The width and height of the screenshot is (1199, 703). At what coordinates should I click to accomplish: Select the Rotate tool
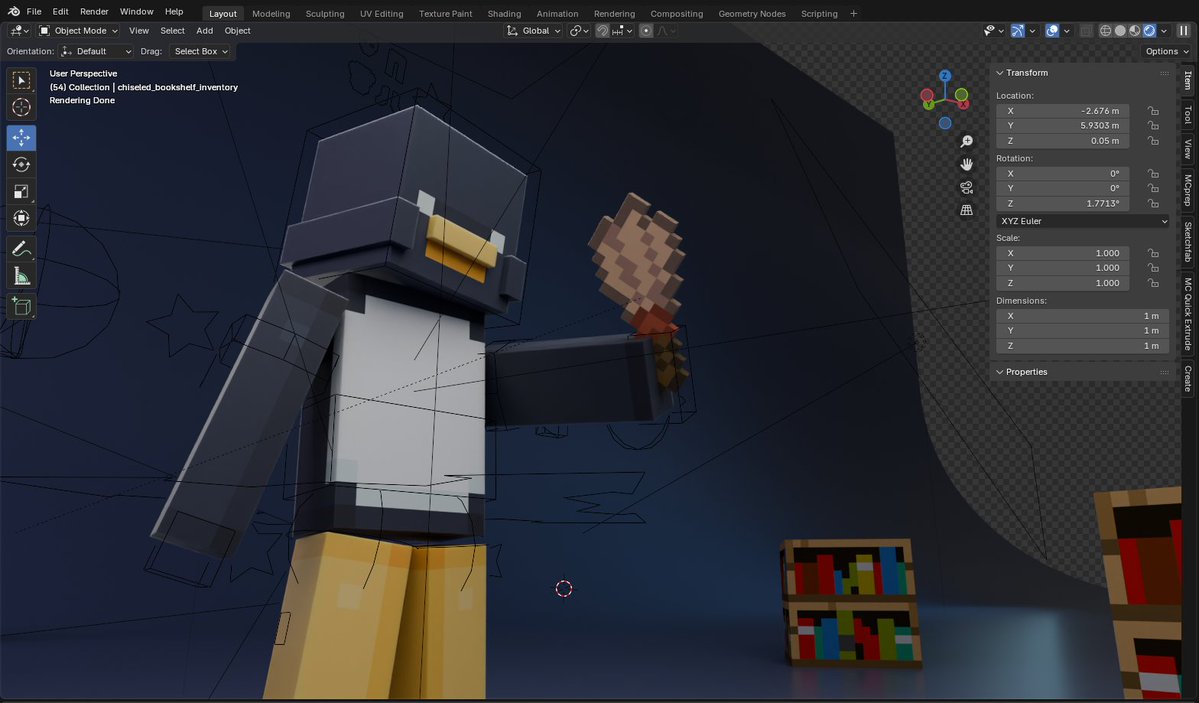click(21, 164)
